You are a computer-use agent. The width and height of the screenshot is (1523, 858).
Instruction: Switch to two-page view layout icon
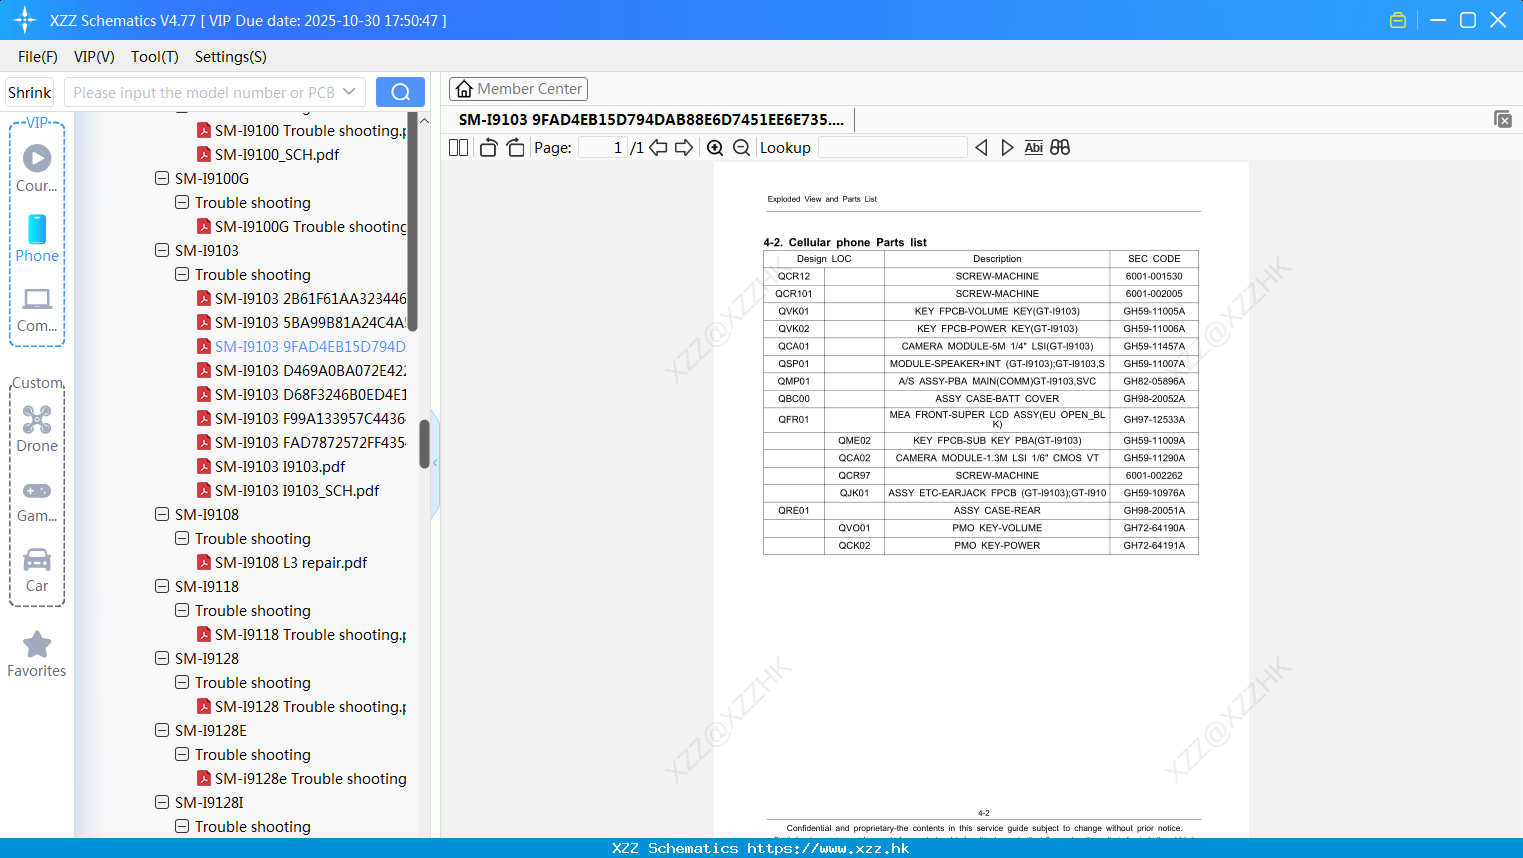(x=458, y=148)
